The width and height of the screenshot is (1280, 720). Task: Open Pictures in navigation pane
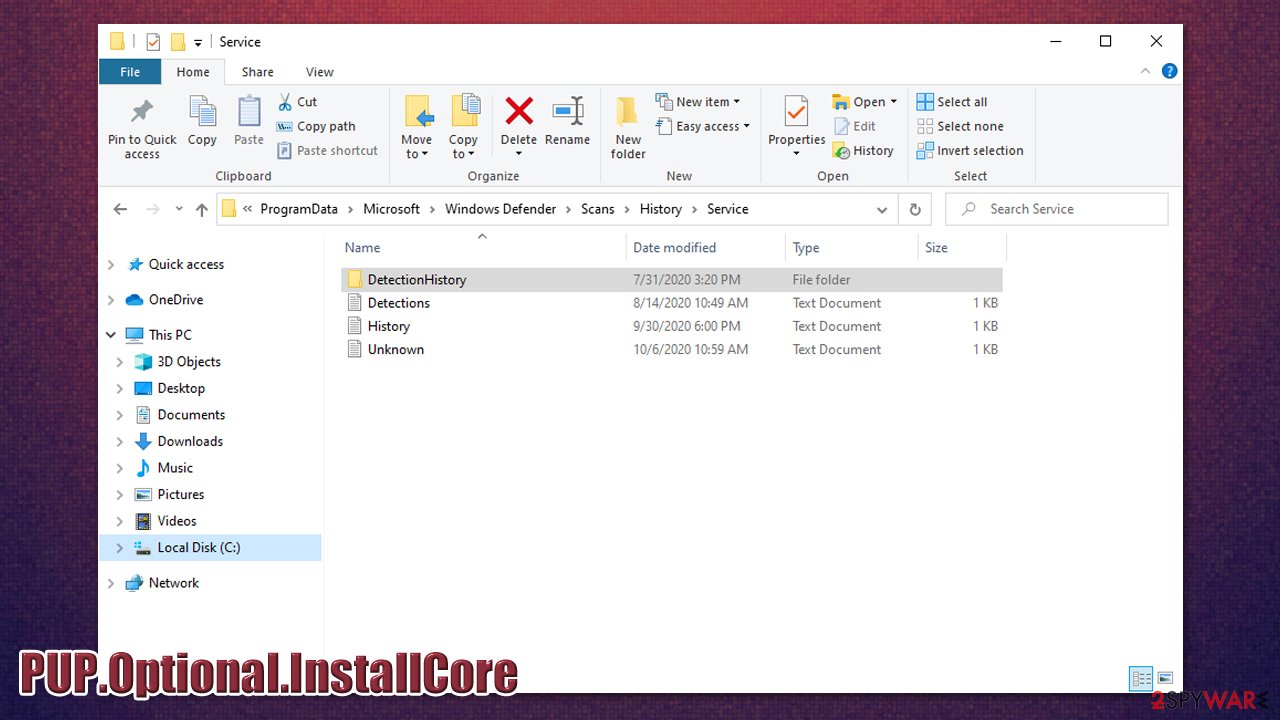180,495
